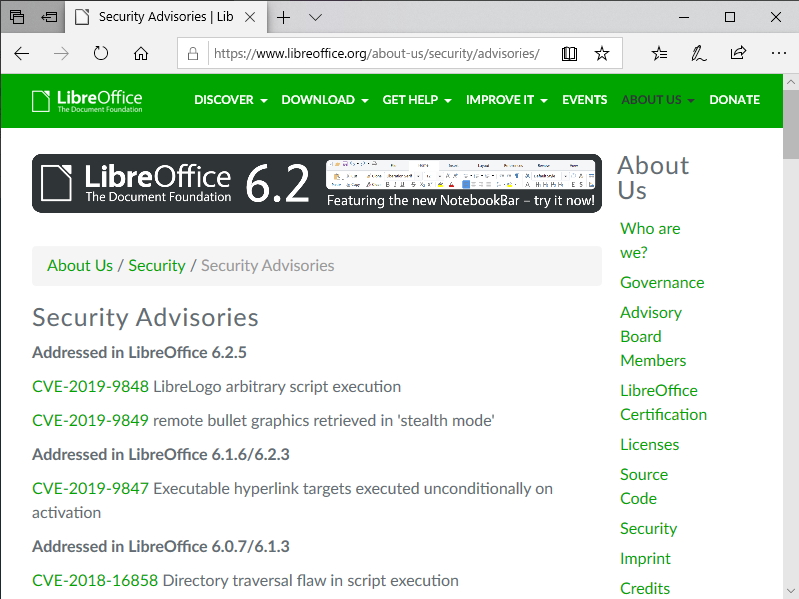The height and width of the screenshot is (599, 799).
Task: Expand the ABOUT US menu
Action: pyautogui.click(x=658, y=100)
